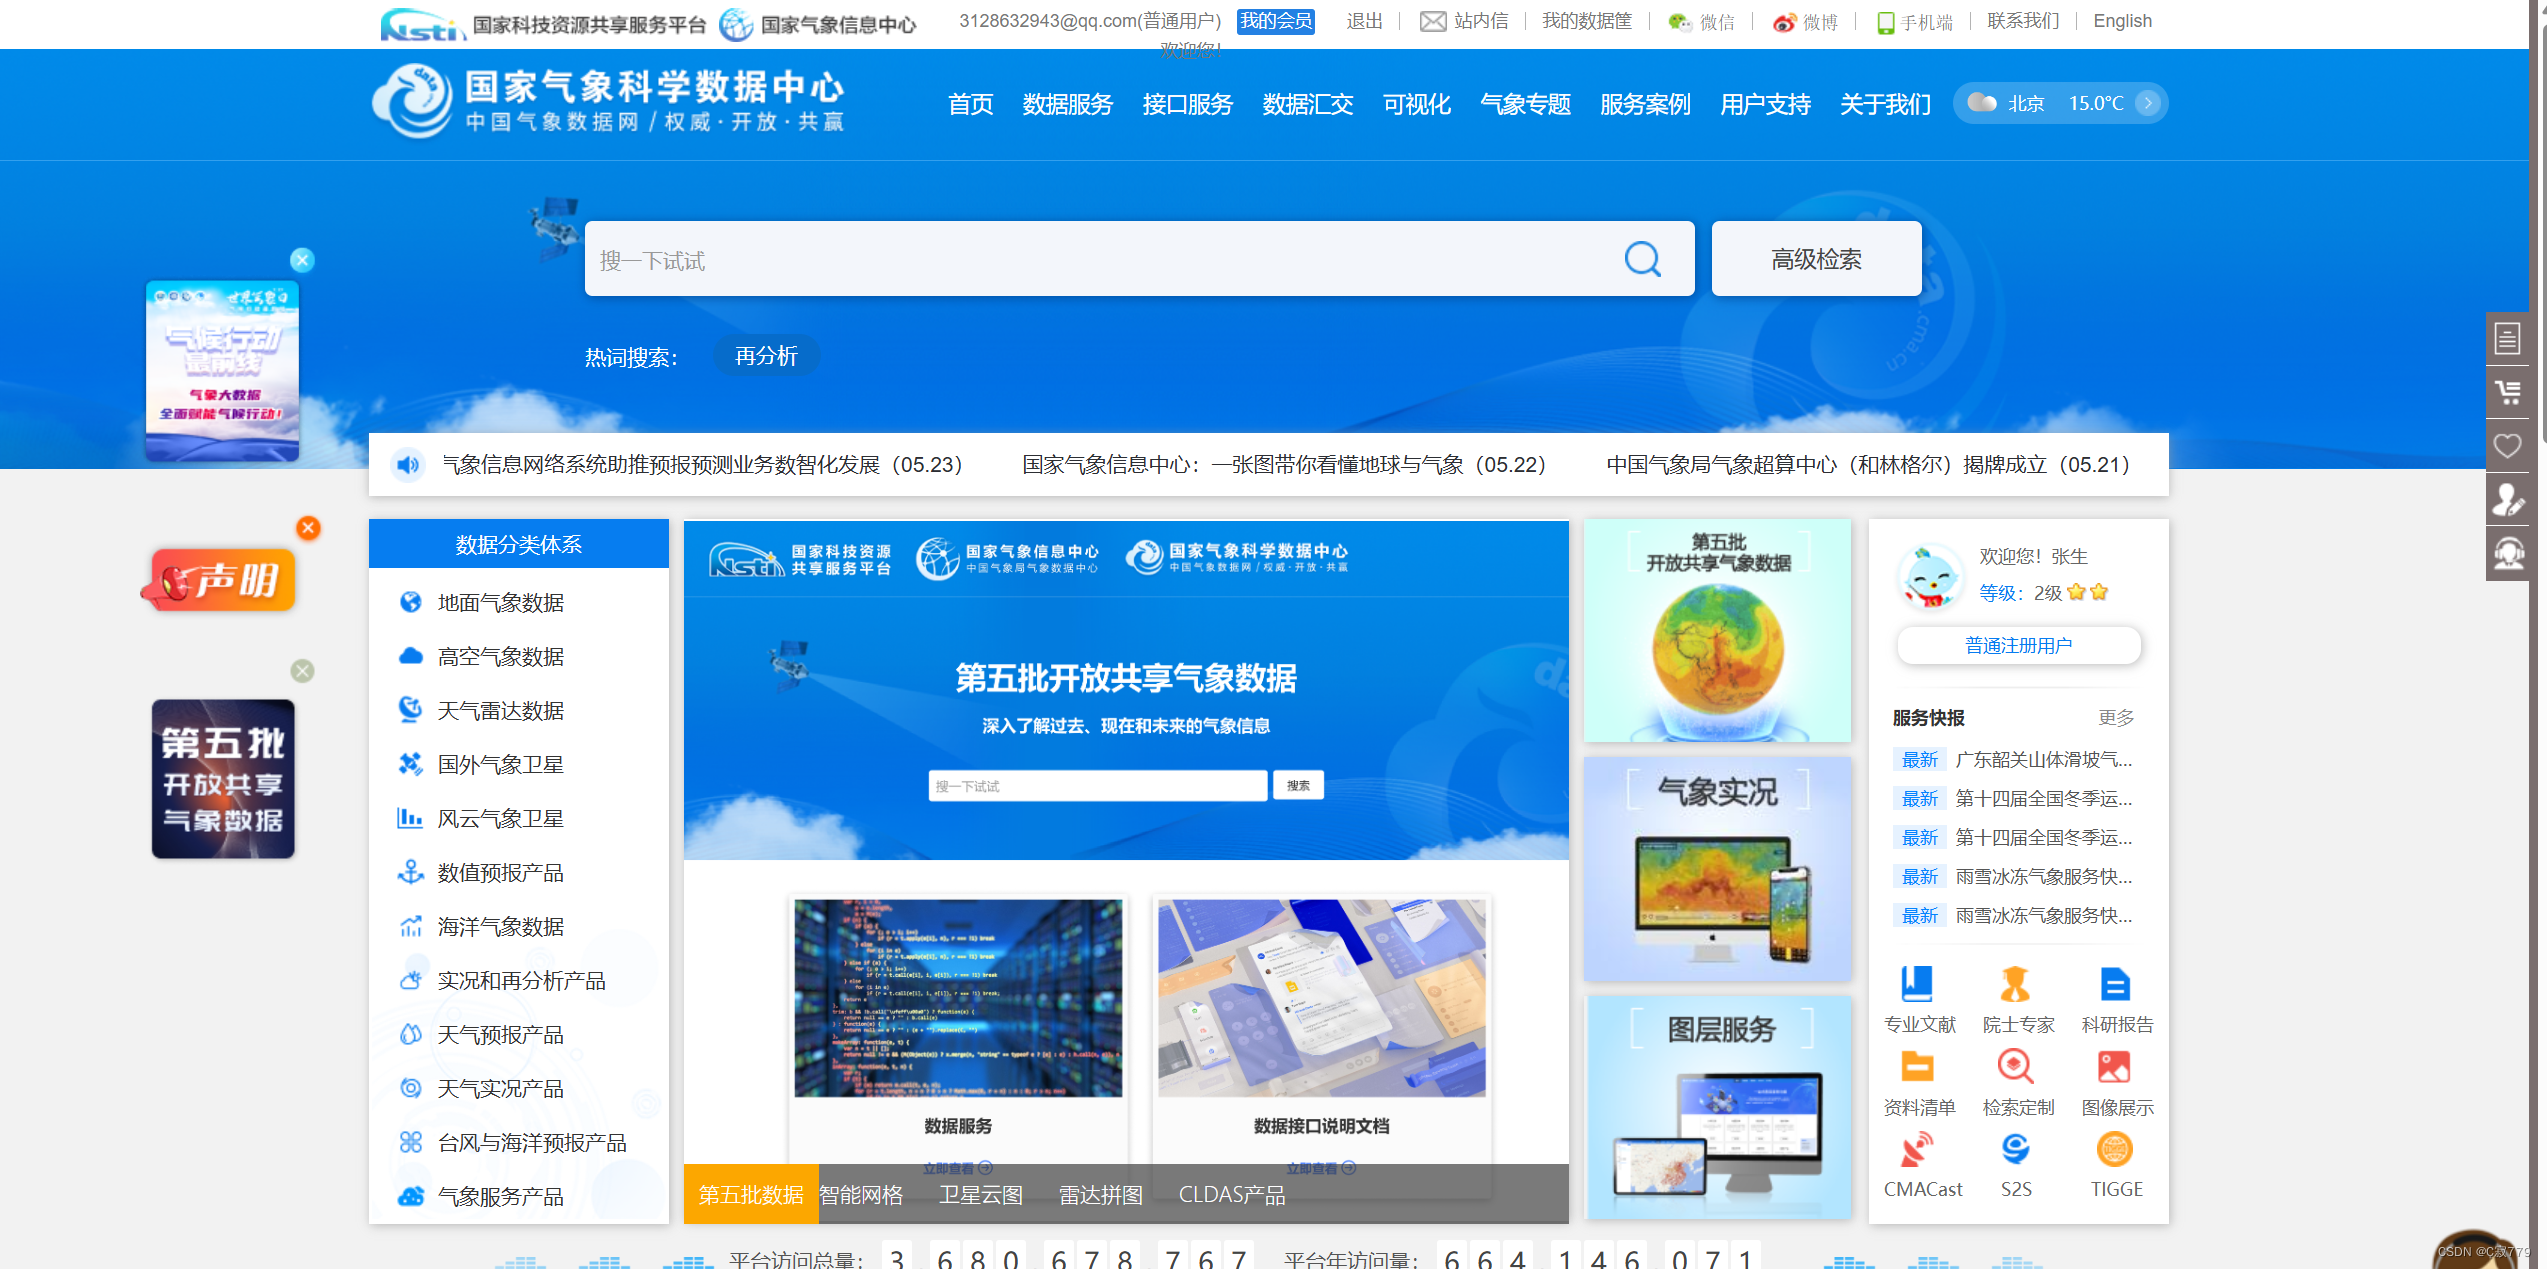Open the 可视化 navigation menu
The height and width of the screenshot is (1269, 2547).
pyautogui.click(x=1416, y=104)
